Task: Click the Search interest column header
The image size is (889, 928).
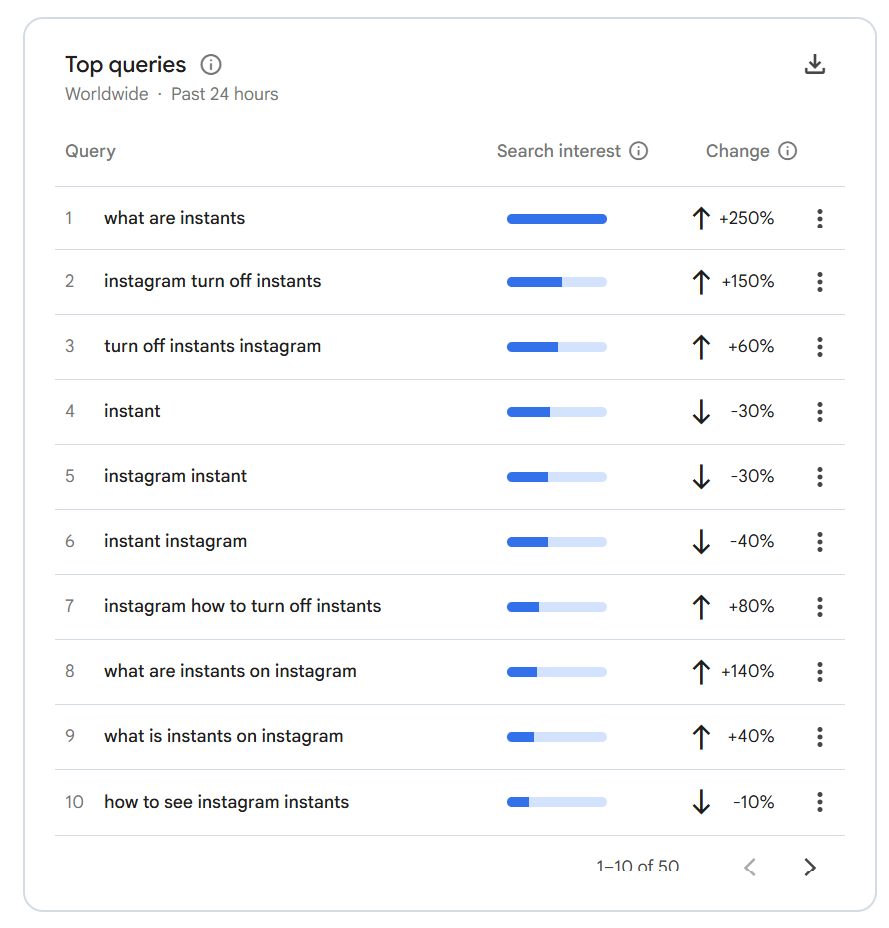Action: (x=559, y=151)
